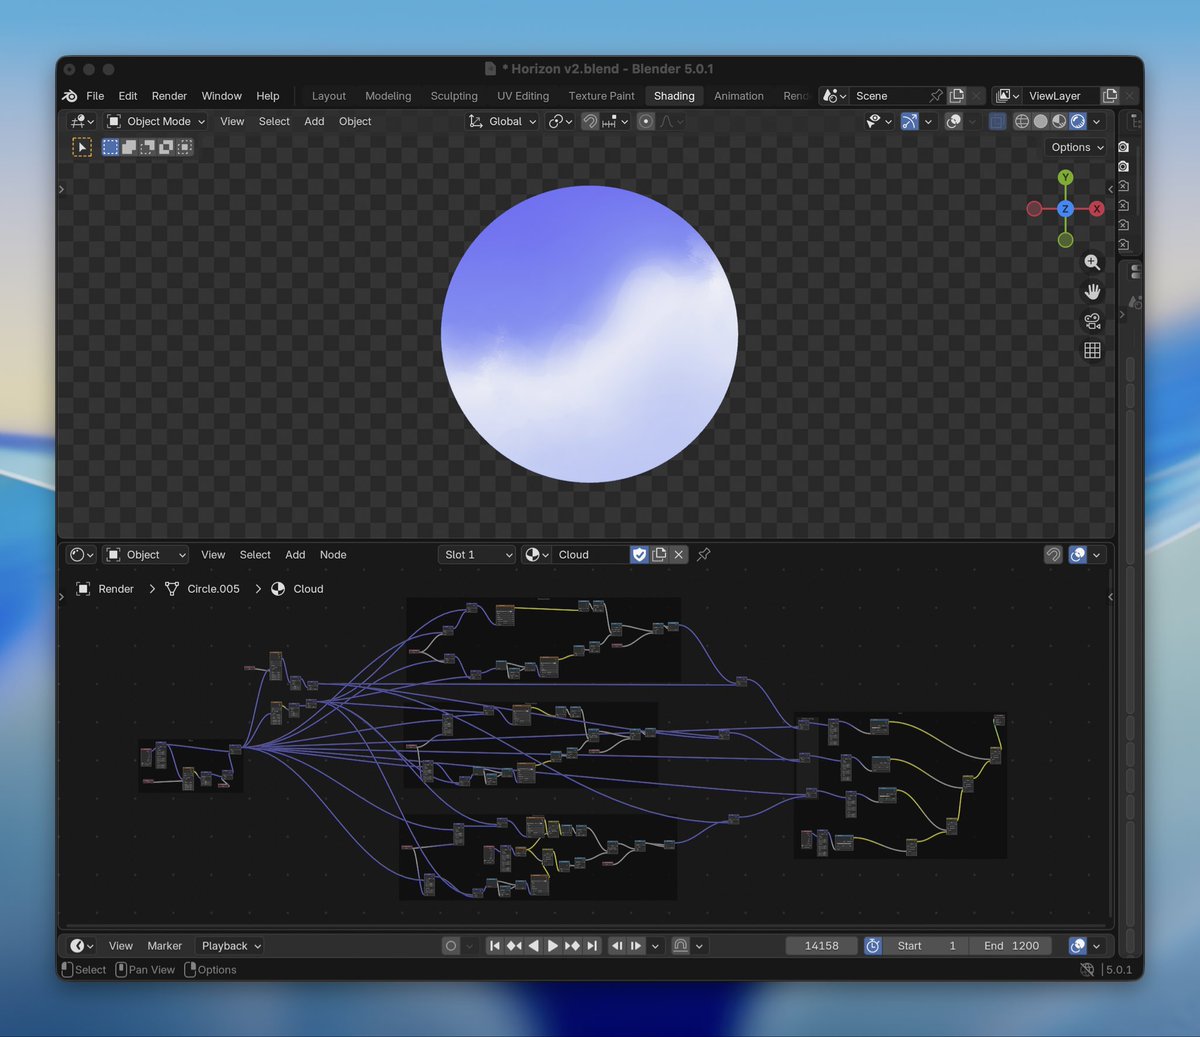1200x1037 pixels.
Task: Select material preview shading
Action: click(x=1059, y=121)
